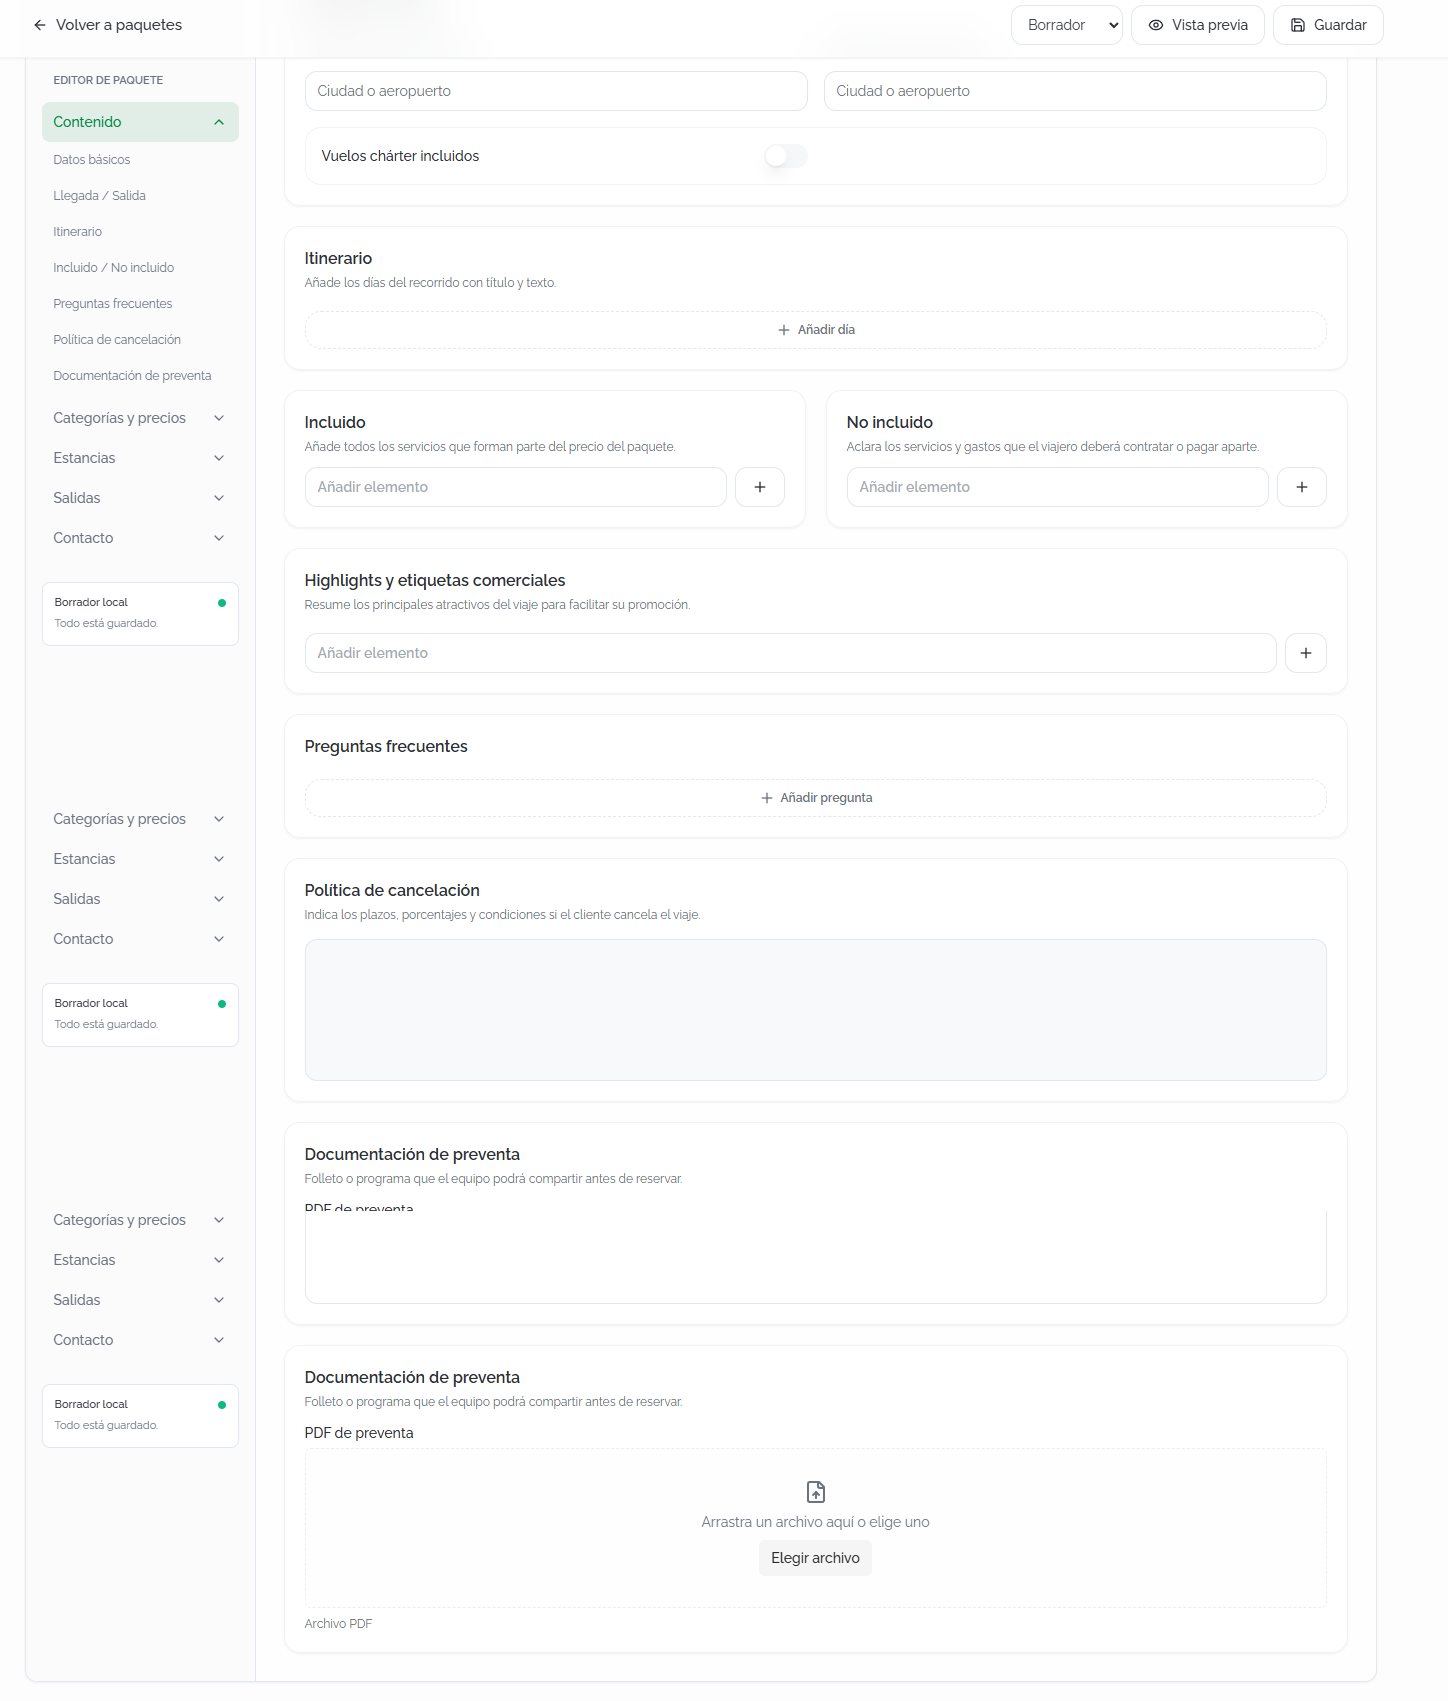
Task: Focus the Añadir elemento field under No incluido
Action: pyautogui.click(x=1058, y=487)
